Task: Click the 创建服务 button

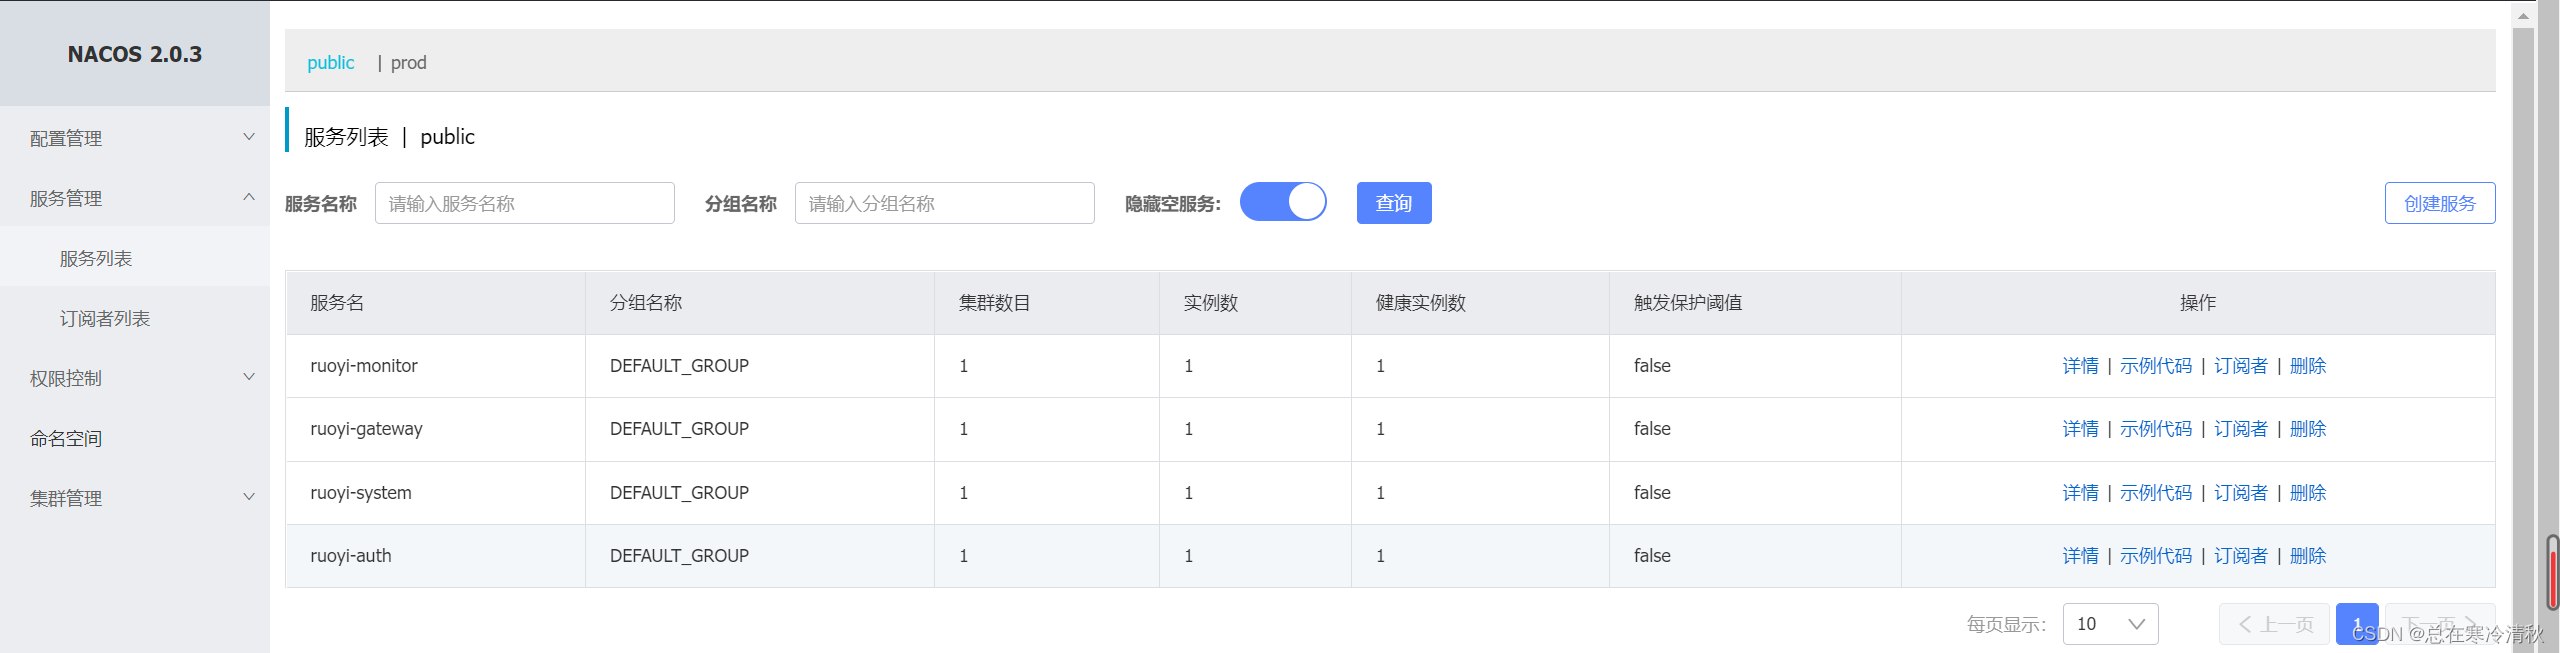Action: pos(2440,203)
